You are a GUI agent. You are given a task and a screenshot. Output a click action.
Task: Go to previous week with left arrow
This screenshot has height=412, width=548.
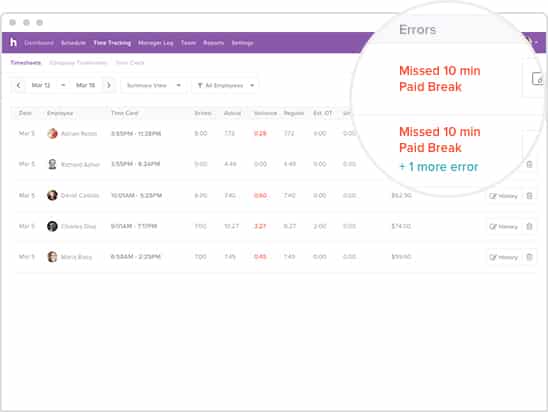point(19,85)
